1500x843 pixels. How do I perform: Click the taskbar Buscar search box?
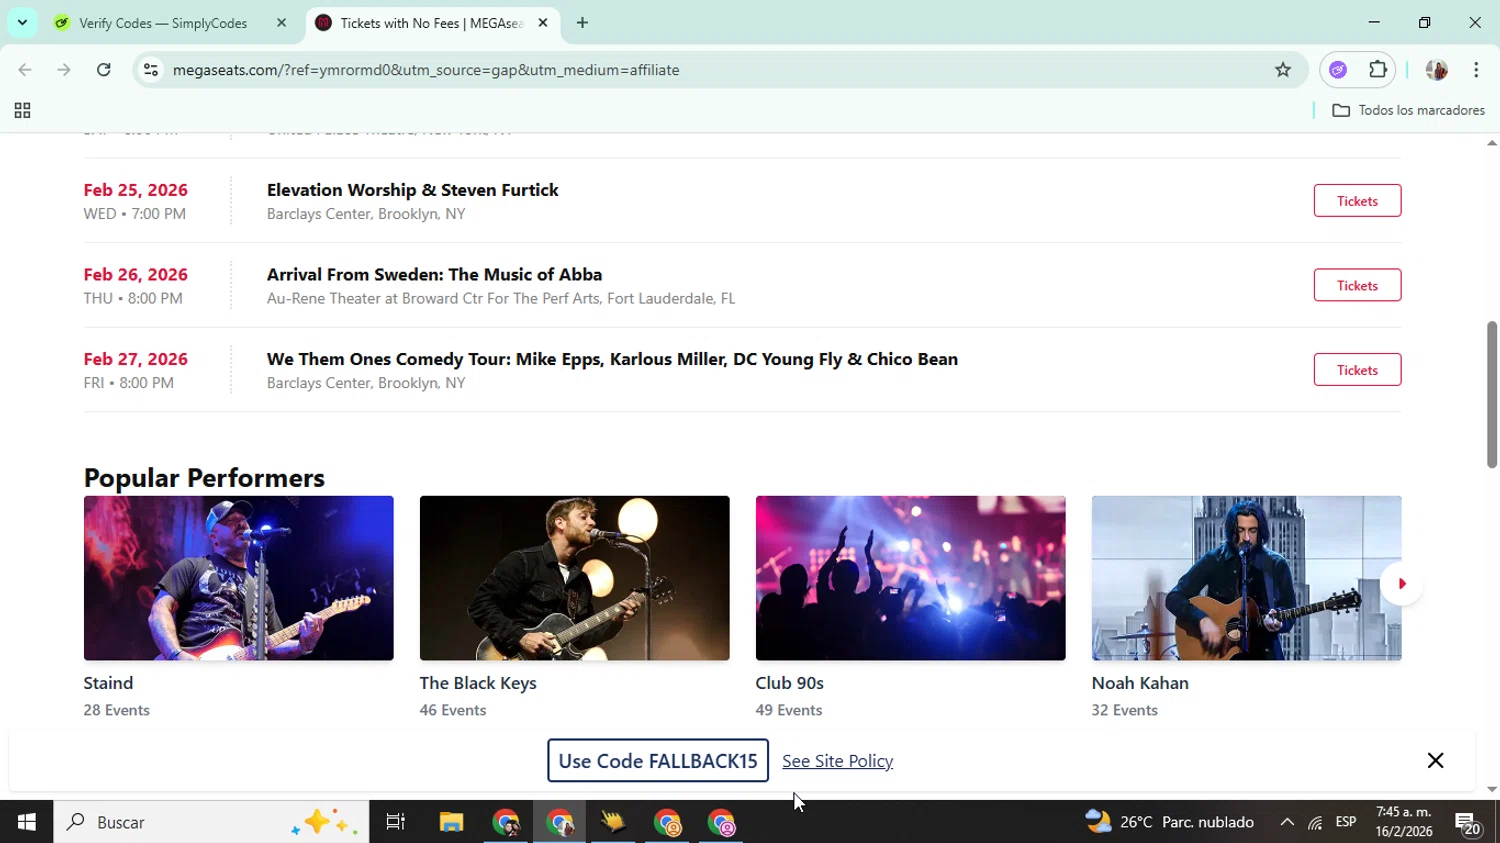(x=211, y=822)
